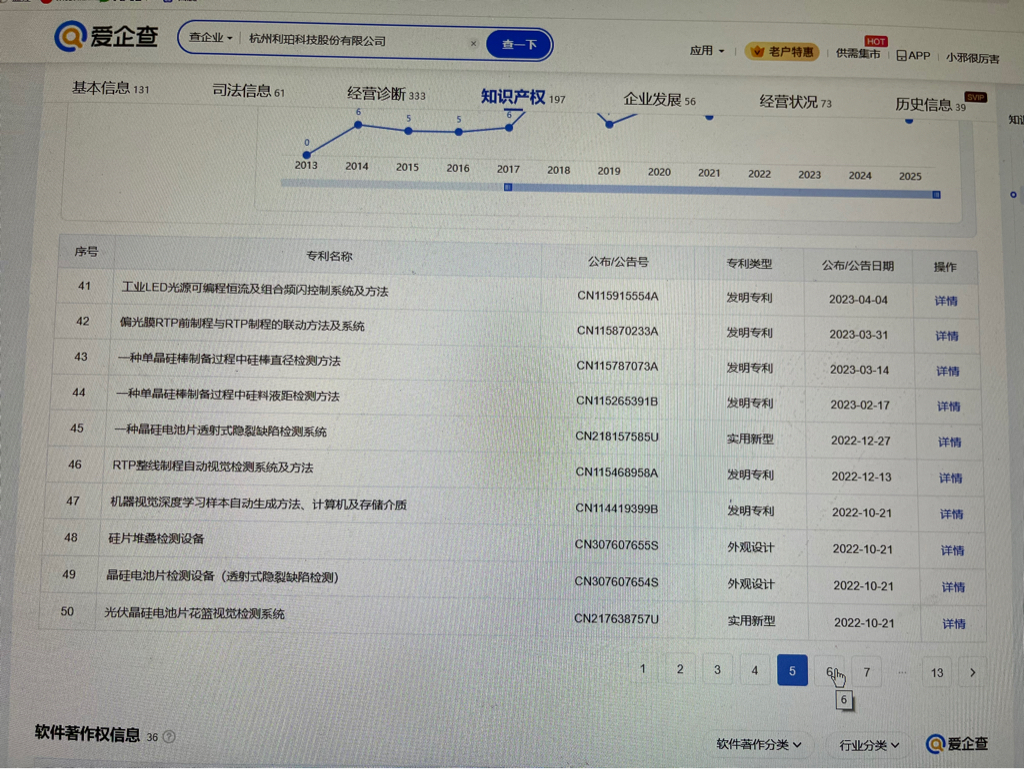The image size is (1024, 769).
Task: Click patent name 一种晶硅电池片透射式隐裂缺陷检测系统
Action: tap(221, 431)
